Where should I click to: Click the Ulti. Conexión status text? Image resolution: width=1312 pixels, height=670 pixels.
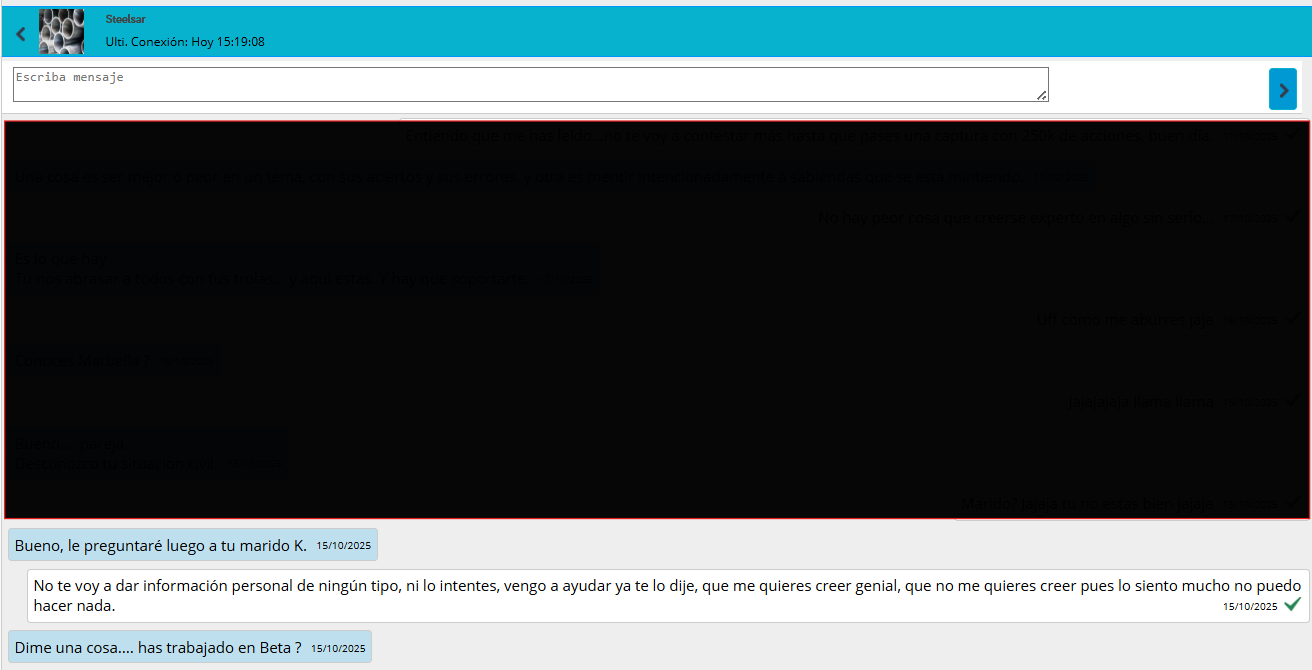click(185, 42)
